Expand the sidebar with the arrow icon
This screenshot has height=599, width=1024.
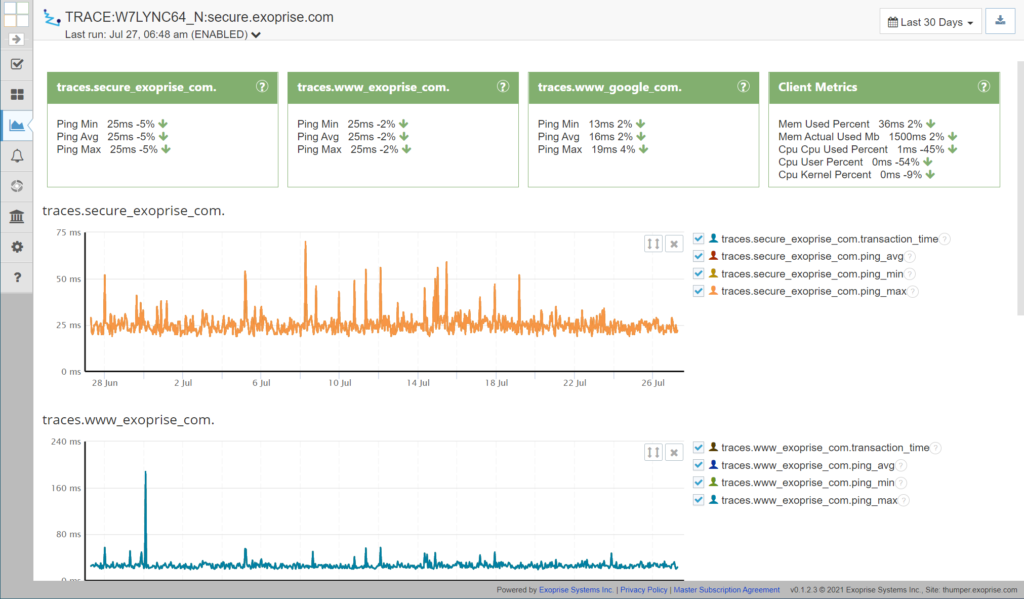point(16,39)
